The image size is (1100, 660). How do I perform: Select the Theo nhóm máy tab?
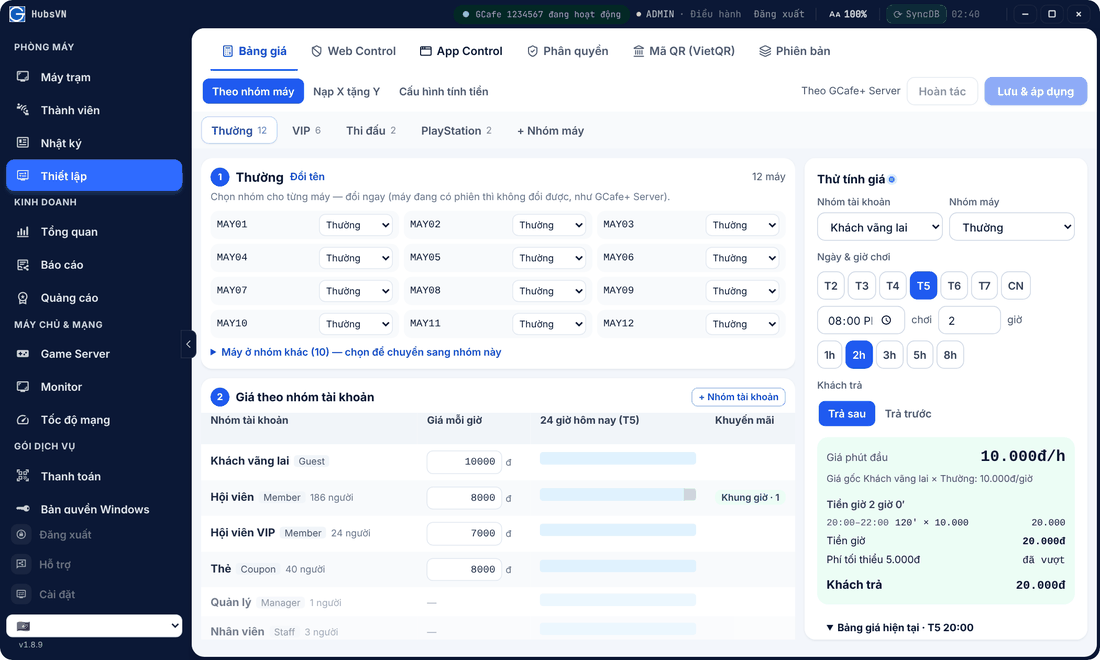(253, 91)
